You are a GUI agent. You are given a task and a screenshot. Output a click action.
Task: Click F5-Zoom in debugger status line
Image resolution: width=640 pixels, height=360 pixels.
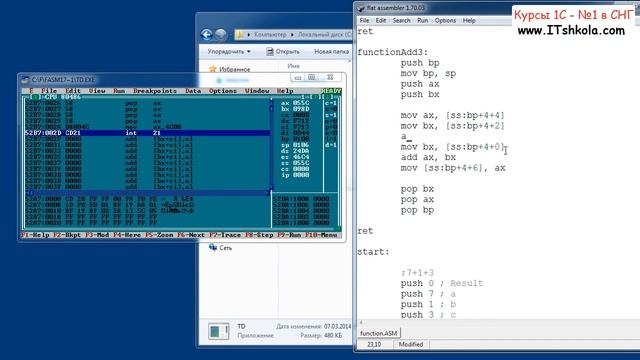(159, 235)
